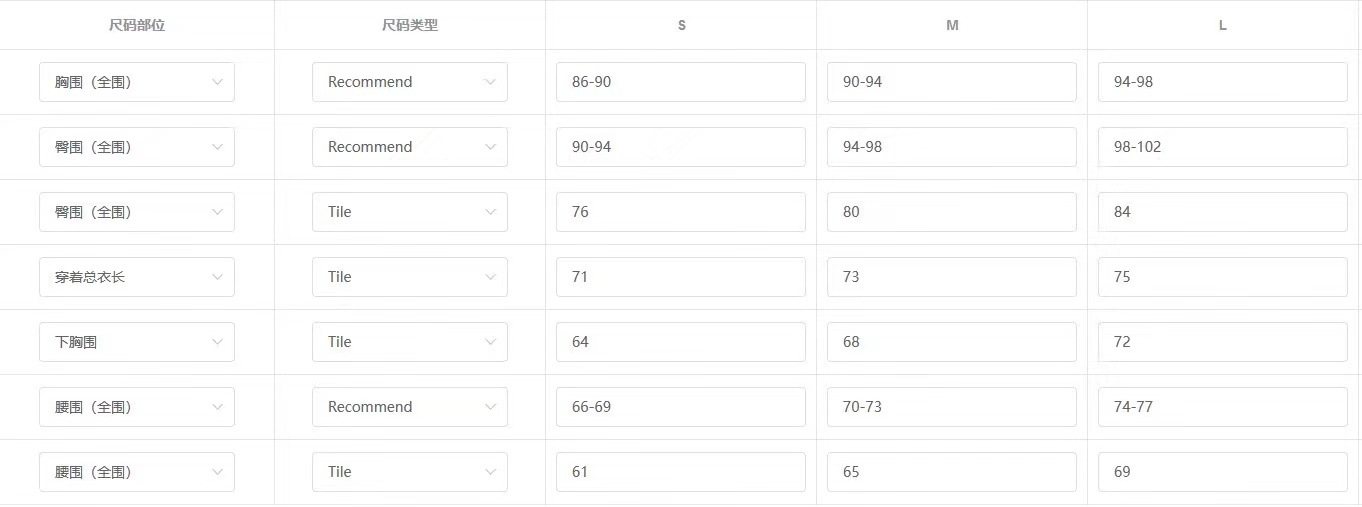1362x507 pixels.
Task: Click the chevron arrow of the 下胸围 dropdown
Action: (x=217, y=342)
